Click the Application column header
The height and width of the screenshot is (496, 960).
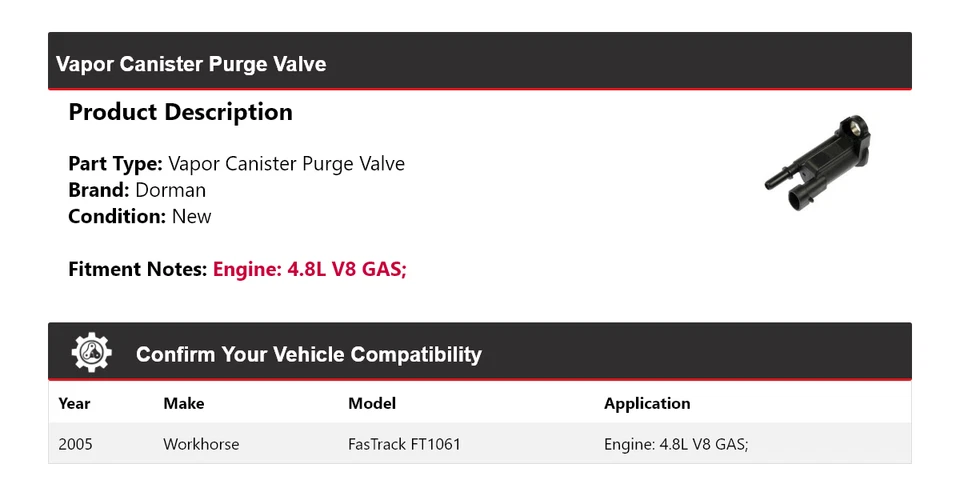point(647,404)
